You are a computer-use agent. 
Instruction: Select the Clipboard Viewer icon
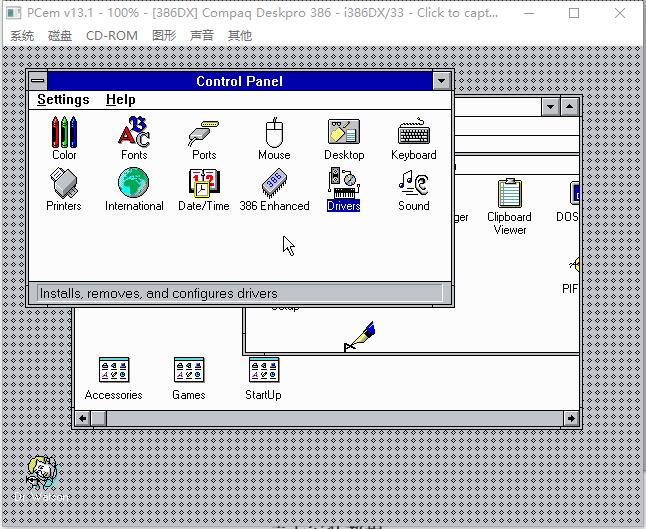[510, 207]
